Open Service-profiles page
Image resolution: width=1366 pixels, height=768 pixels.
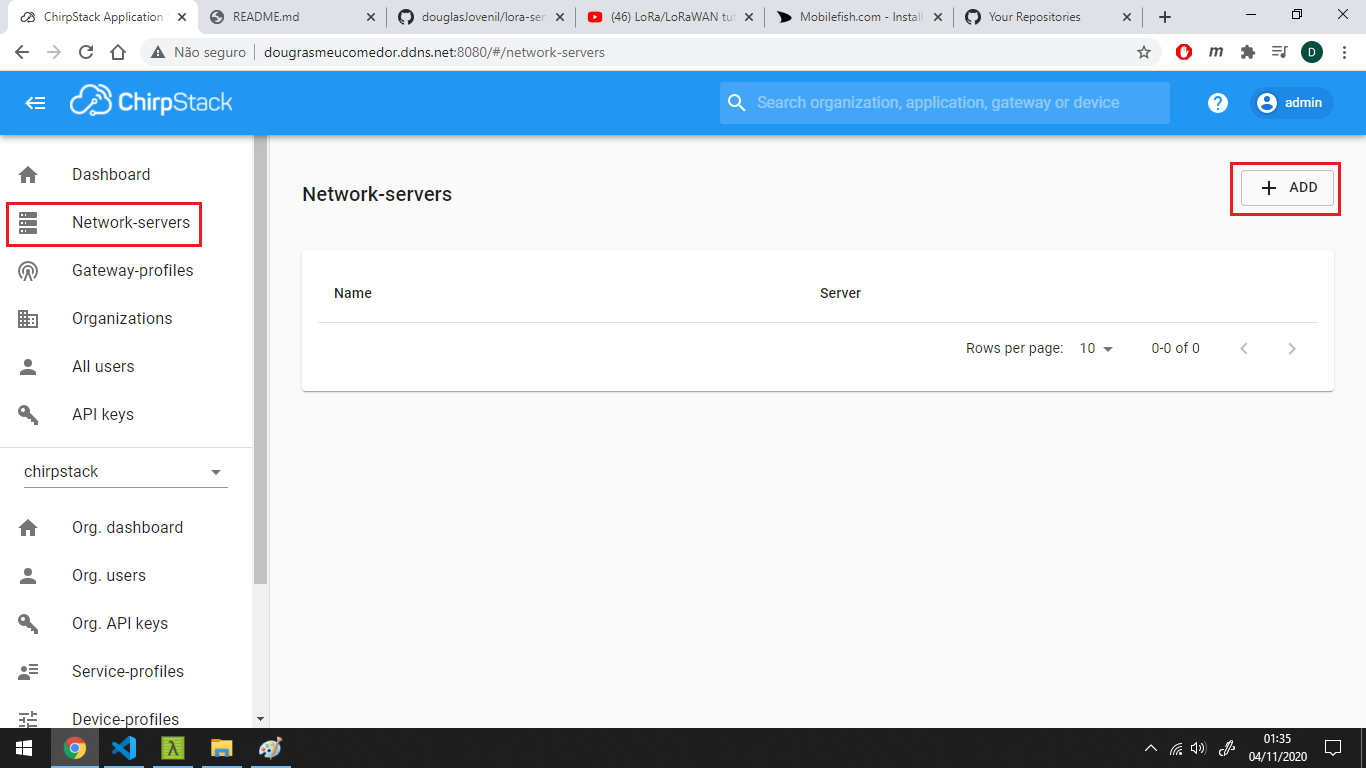tap(128, 671)
